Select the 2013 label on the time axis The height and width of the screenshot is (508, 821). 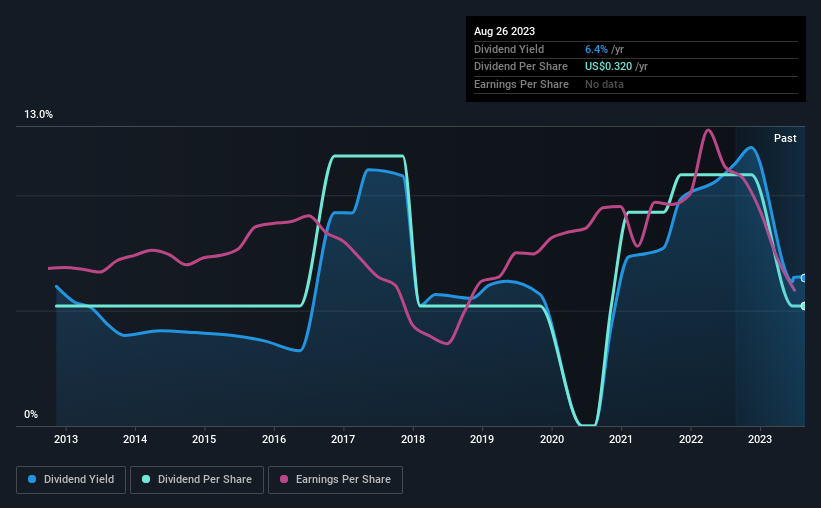(66, 439)
